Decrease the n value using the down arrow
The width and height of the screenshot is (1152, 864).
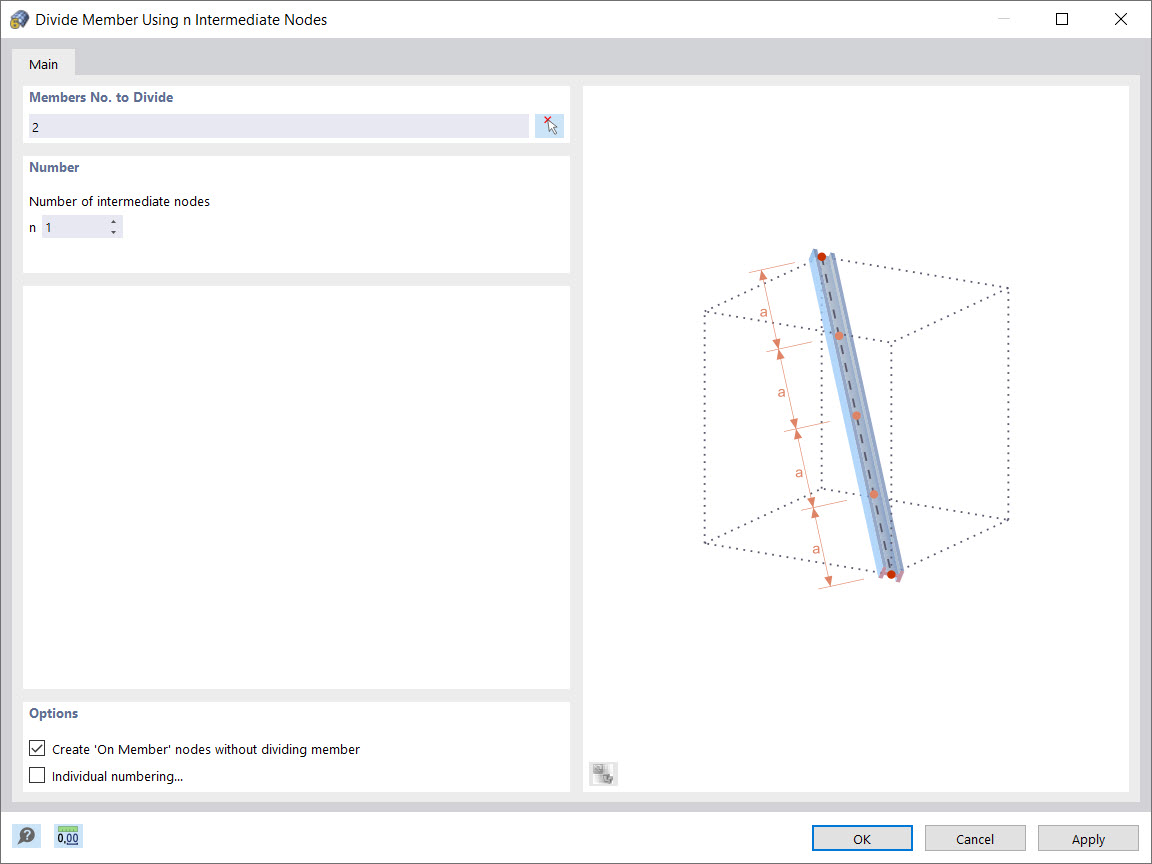[115, 231]
